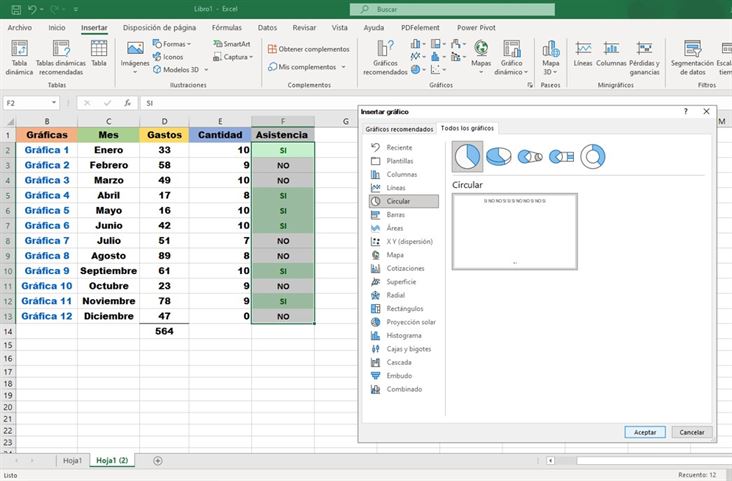Select Barras chart category

pos(403,215)
